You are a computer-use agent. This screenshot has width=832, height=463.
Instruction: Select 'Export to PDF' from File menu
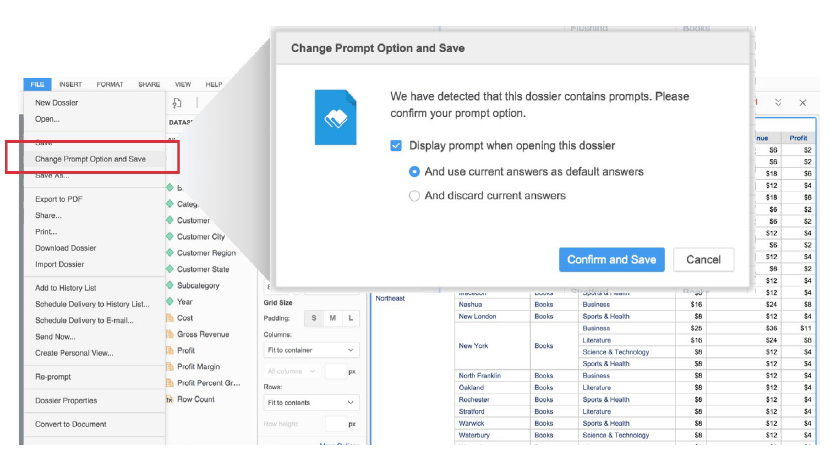(x=59, y=199)
